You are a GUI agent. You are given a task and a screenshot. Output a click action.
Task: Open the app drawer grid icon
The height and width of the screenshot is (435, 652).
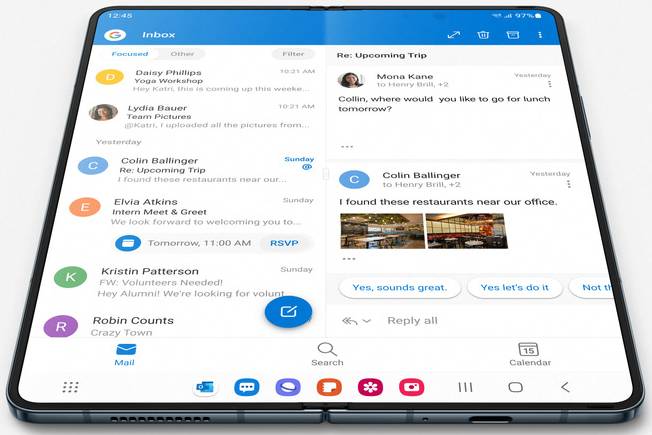click(70, 387)
